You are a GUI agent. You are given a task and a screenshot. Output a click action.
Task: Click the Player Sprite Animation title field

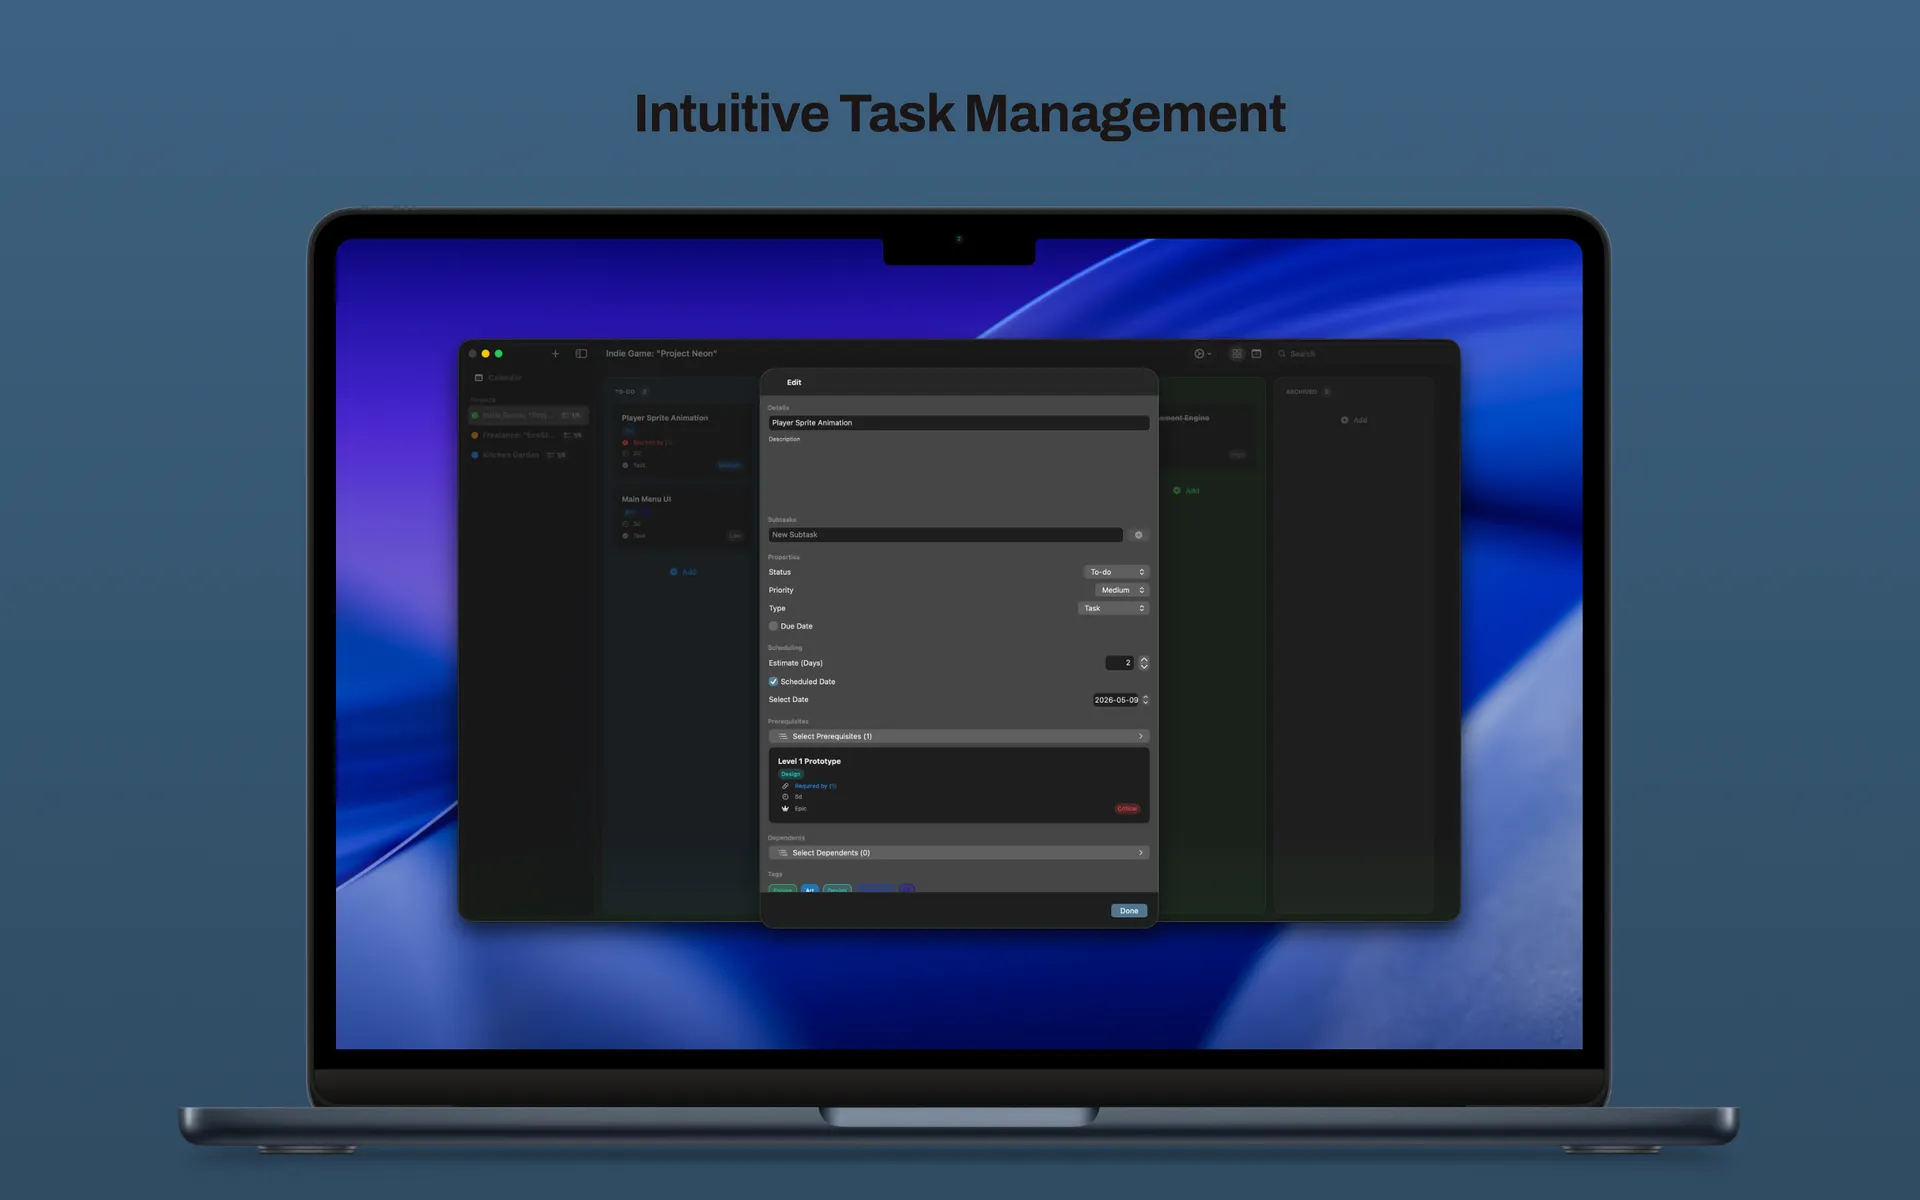(958, 423)
